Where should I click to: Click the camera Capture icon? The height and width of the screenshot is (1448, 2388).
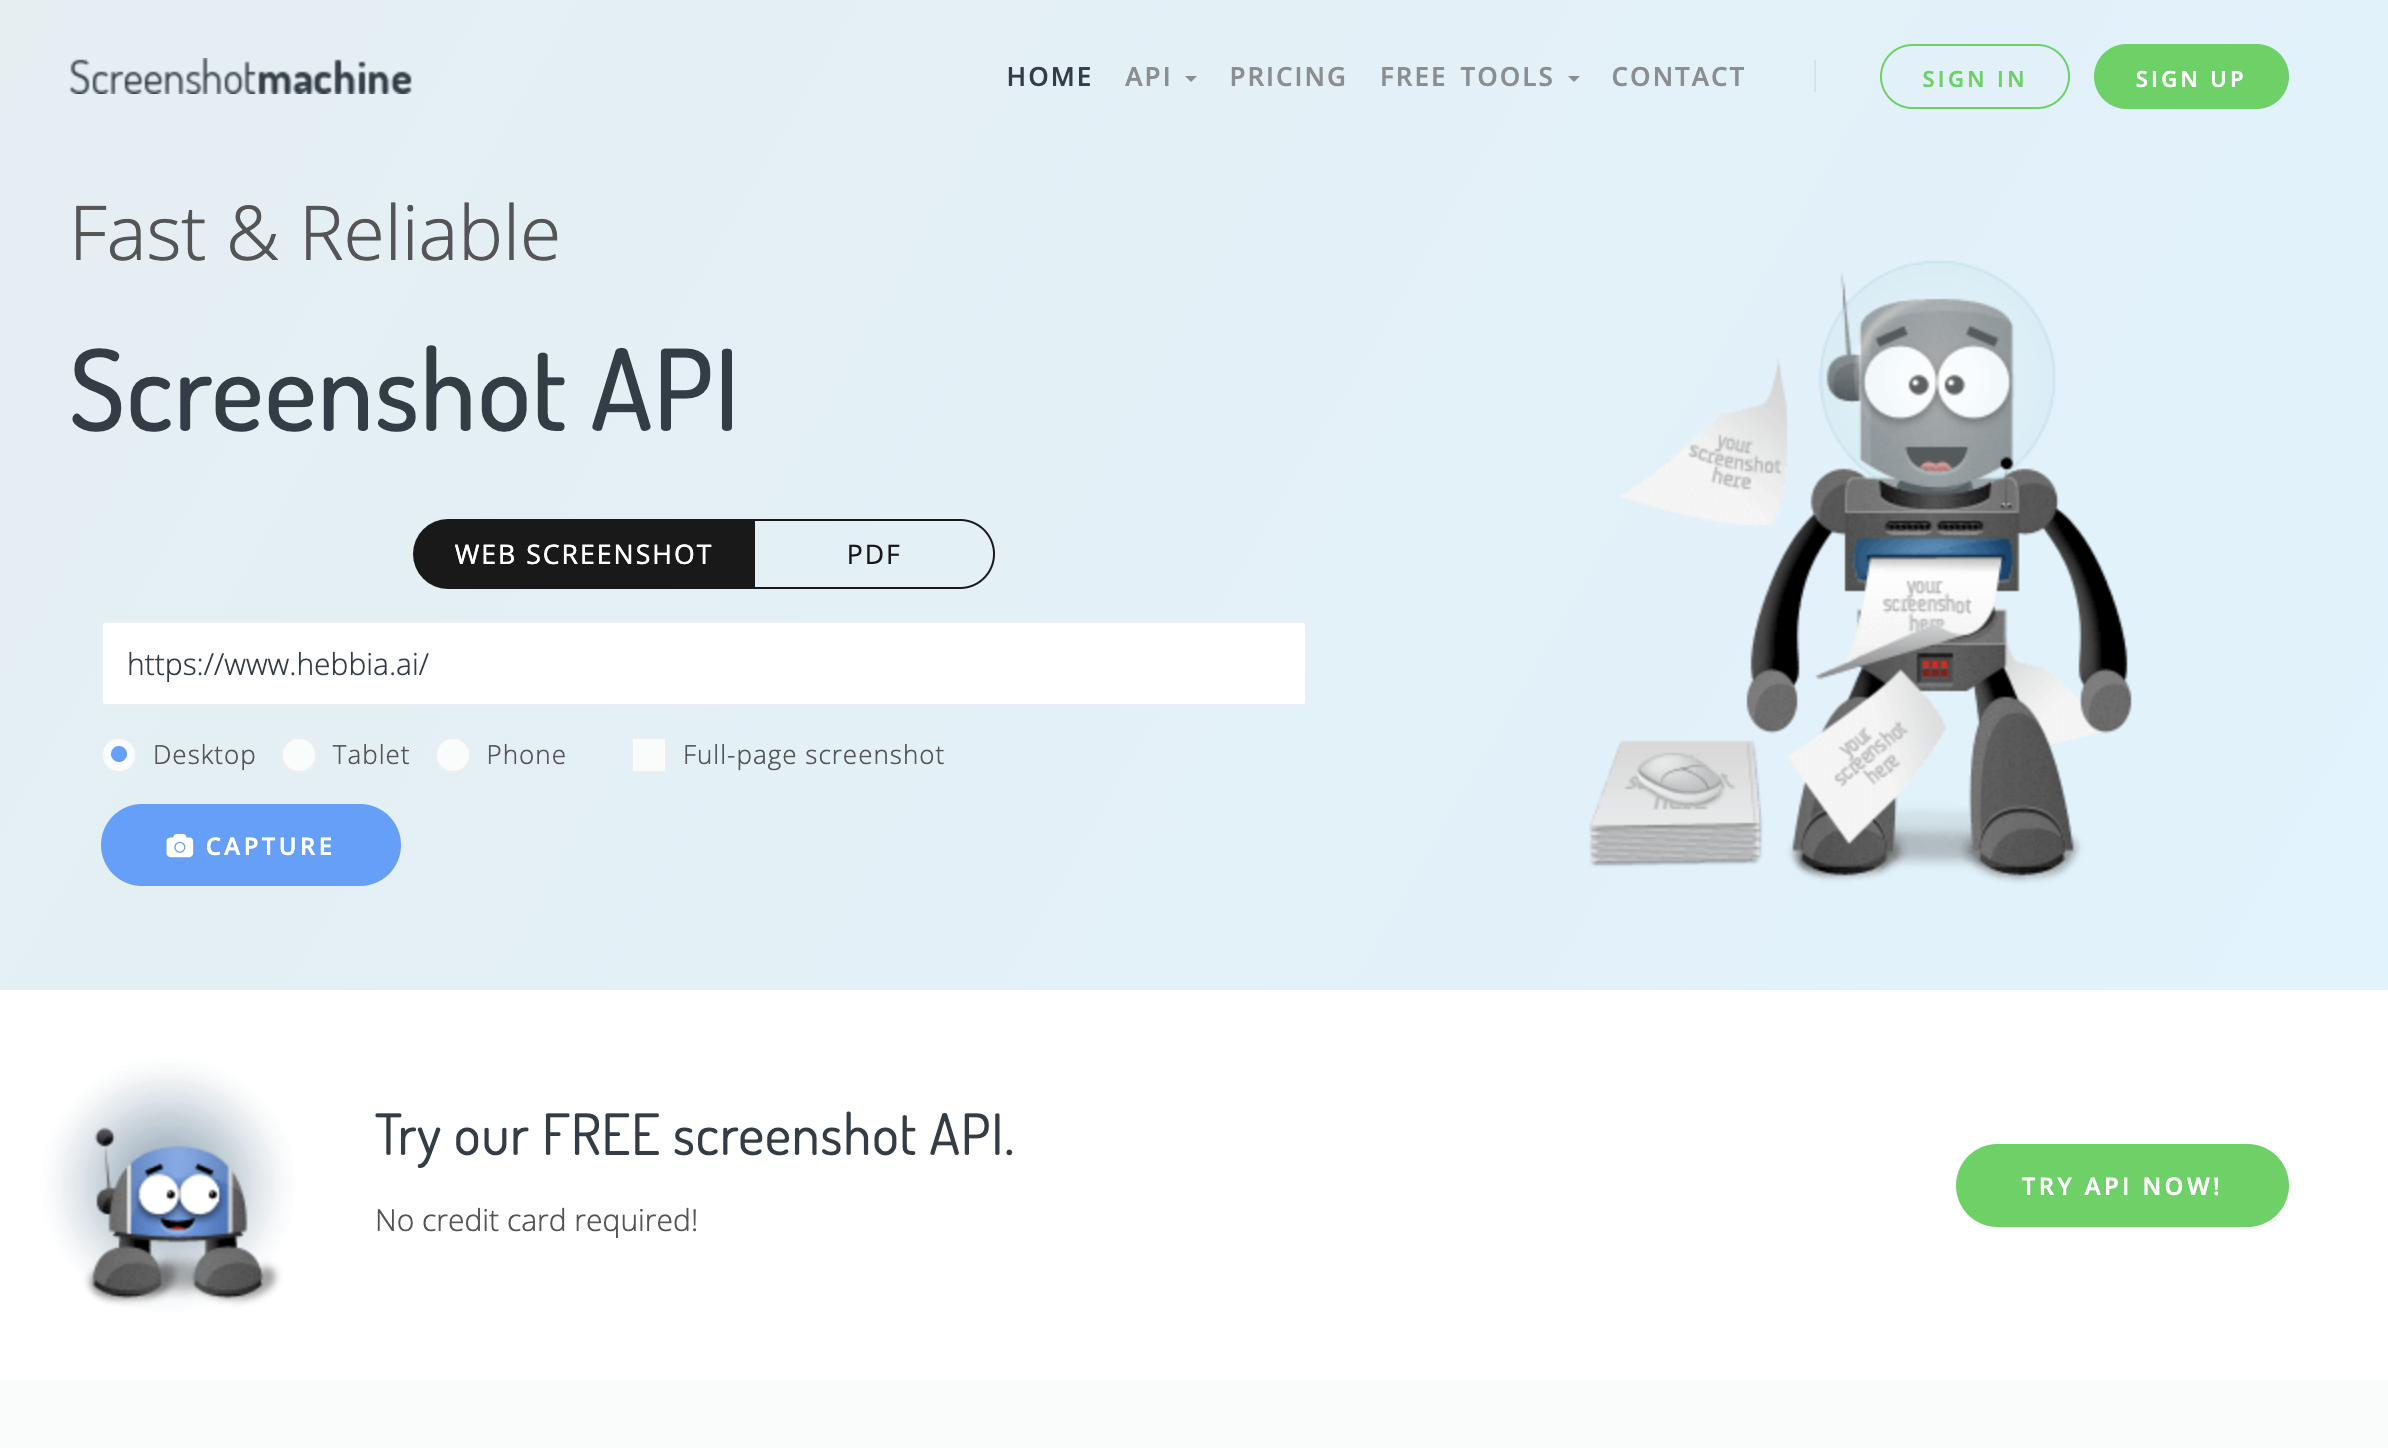[177, 844]
